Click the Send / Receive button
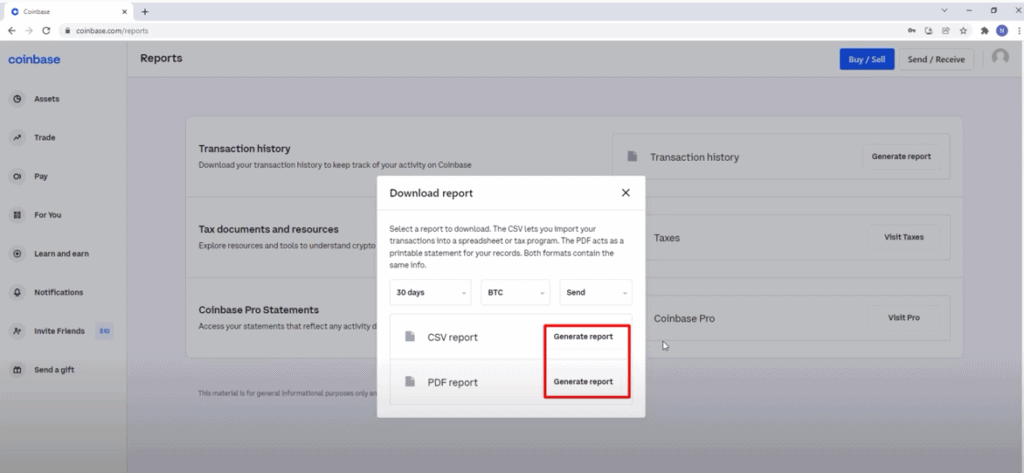The width and height of the screenshot is (1024, 473). pyautogui.click(x=936, y=60)
